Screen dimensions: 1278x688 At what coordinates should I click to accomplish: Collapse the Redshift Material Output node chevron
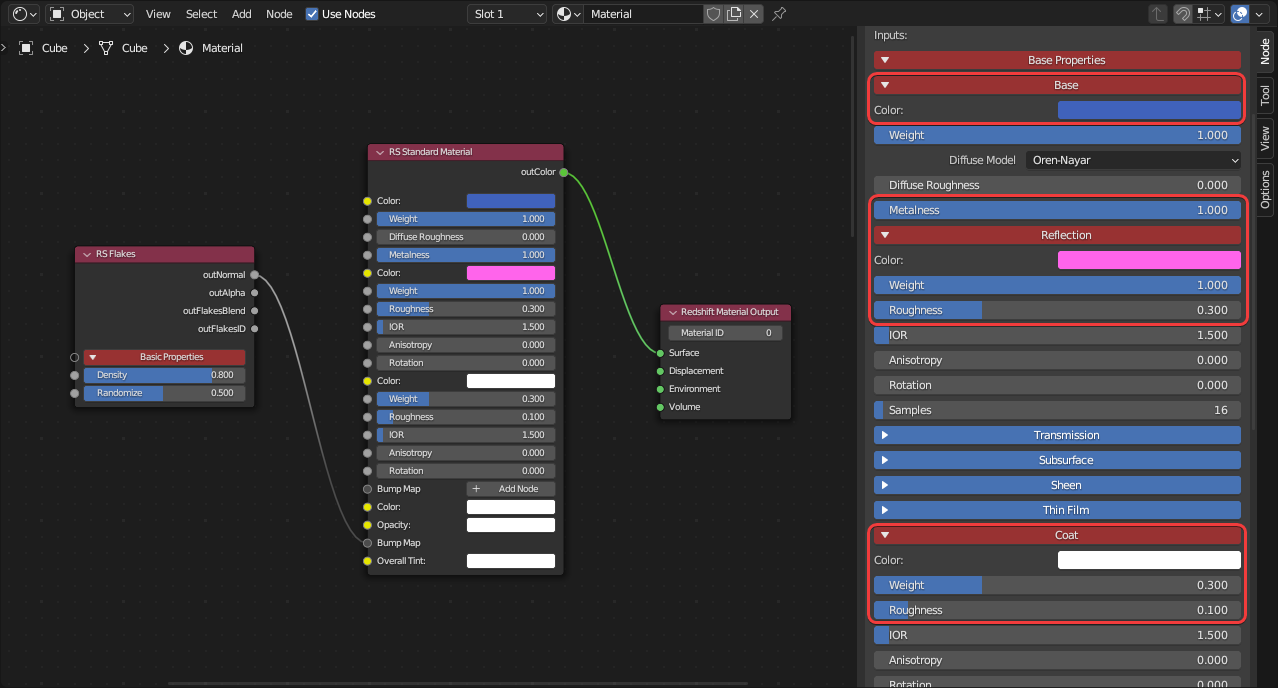pos(672,312)
